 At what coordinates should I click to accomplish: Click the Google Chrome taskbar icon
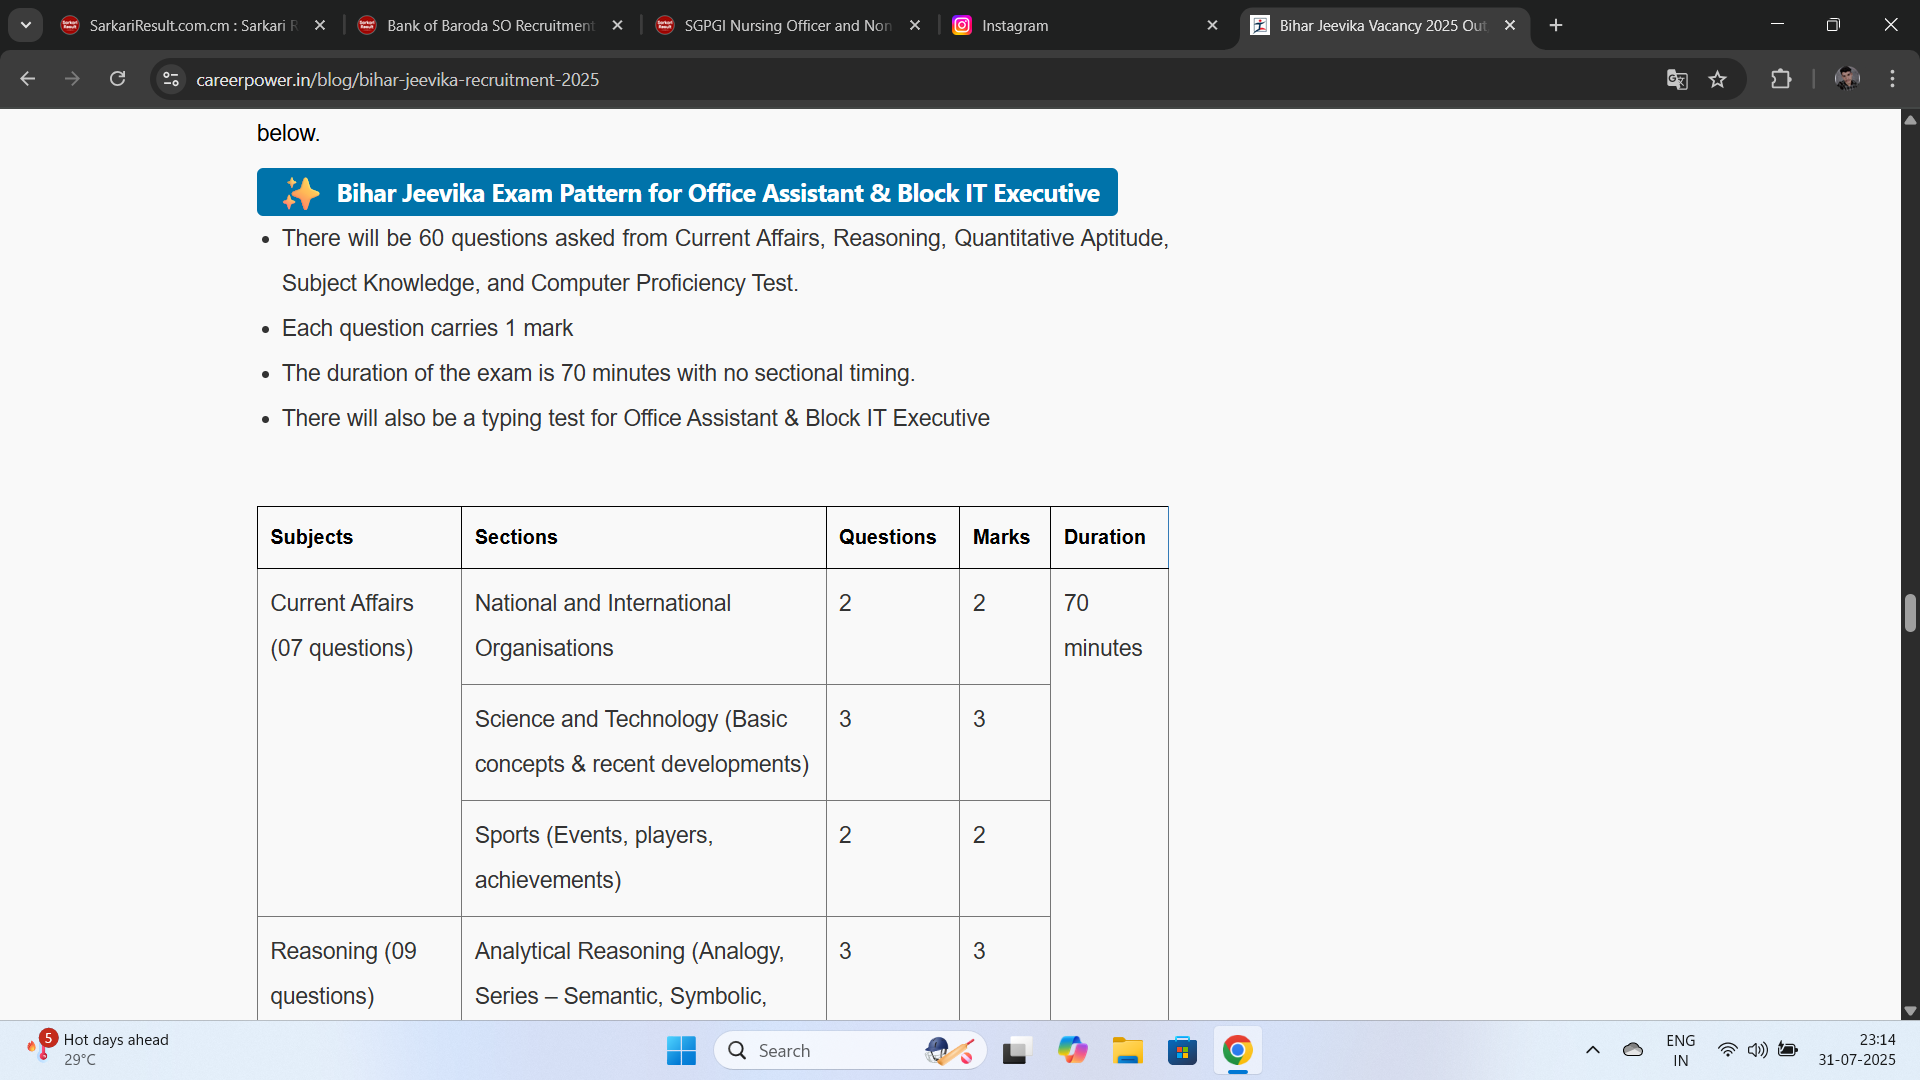point(1237,1050)
